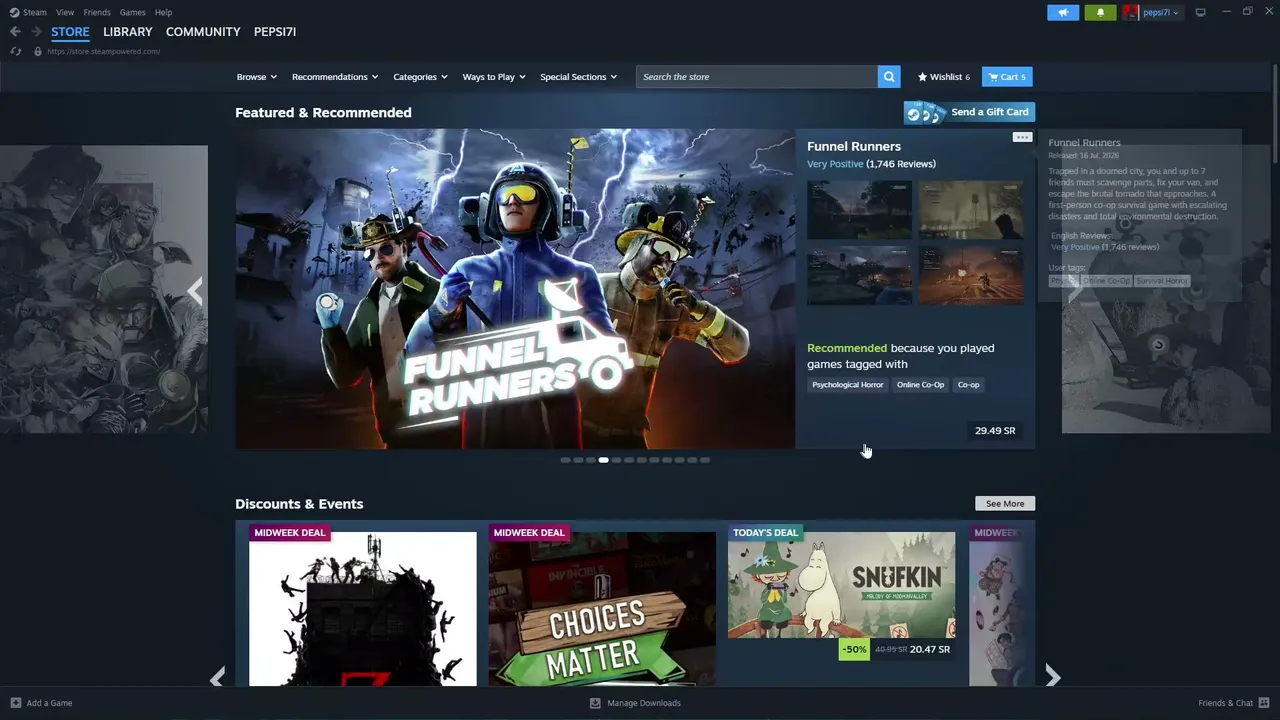Click the Funnel Runners title
1280x720 pixels.
tap(854, 146)
